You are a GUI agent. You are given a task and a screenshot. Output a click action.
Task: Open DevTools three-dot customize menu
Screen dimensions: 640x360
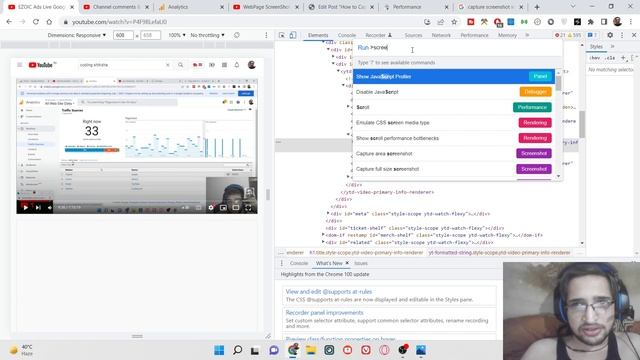622,36
